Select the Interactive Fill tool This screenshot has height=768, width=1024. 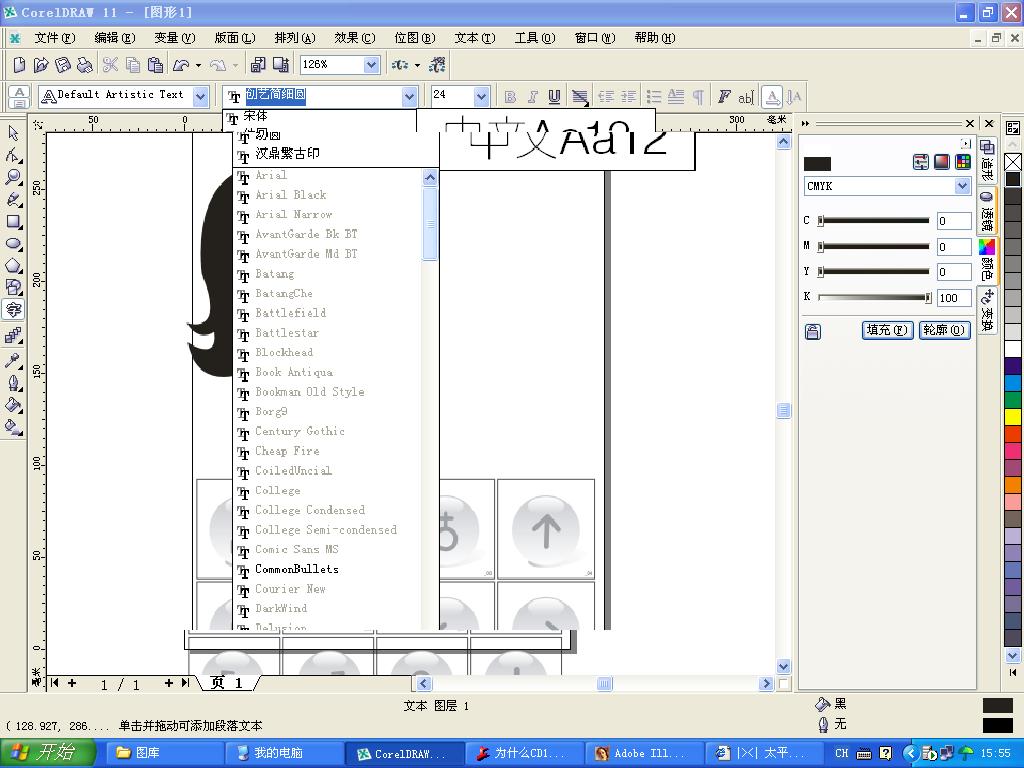pyautogui.click(x=13, y=427)
